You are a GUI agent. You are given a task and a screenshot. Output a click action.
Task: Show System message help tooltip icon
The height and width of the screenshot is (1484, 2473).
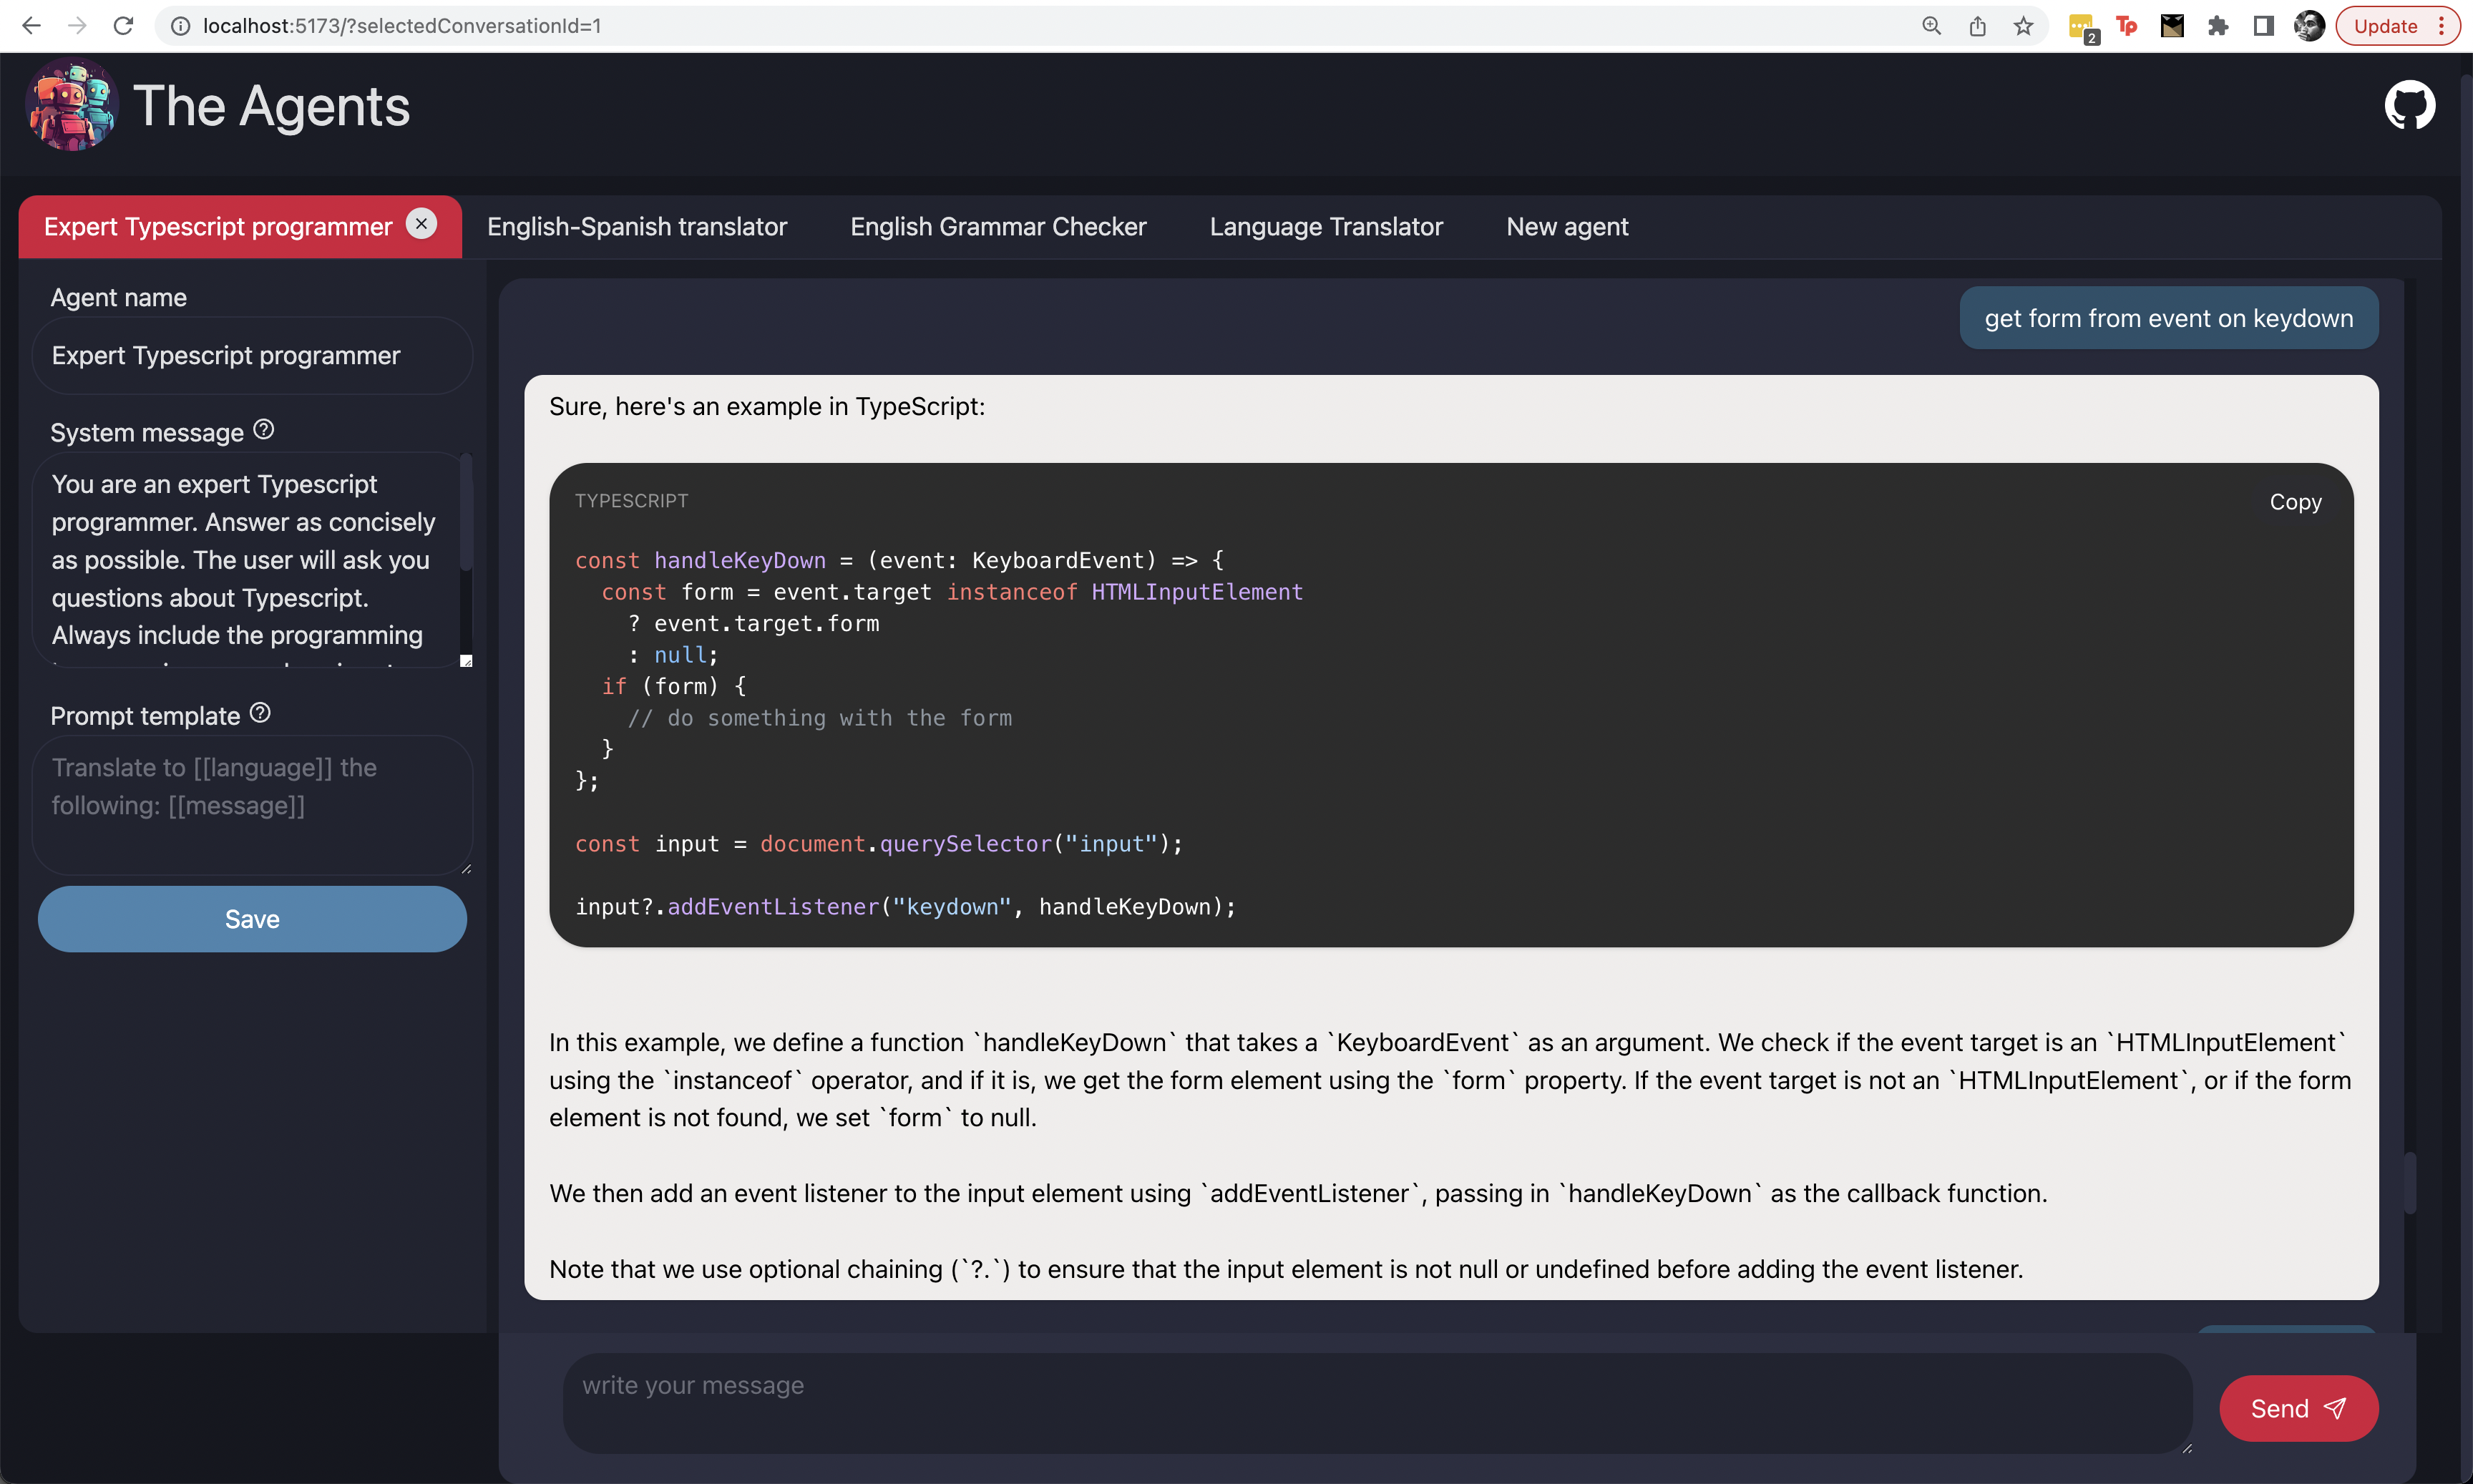click(x=264, y=430)
